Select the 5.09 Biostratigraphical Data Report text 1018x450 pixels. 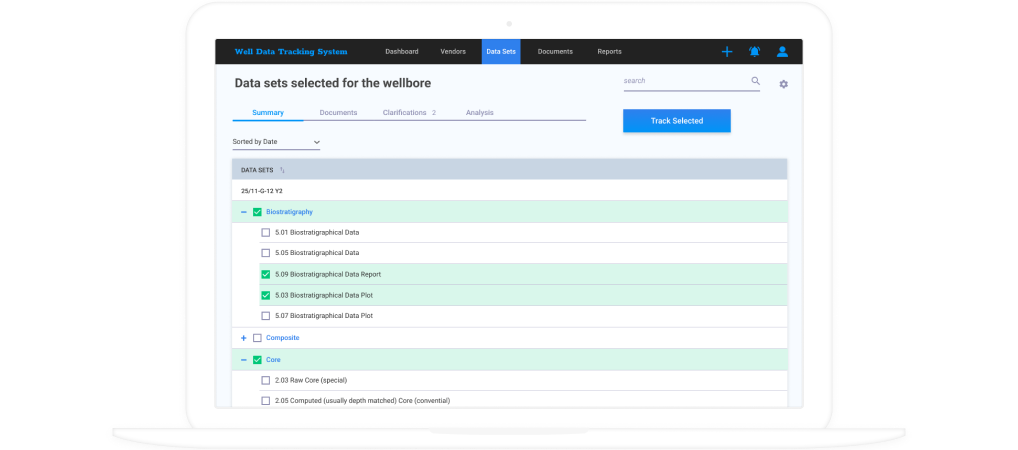[328, 275]
